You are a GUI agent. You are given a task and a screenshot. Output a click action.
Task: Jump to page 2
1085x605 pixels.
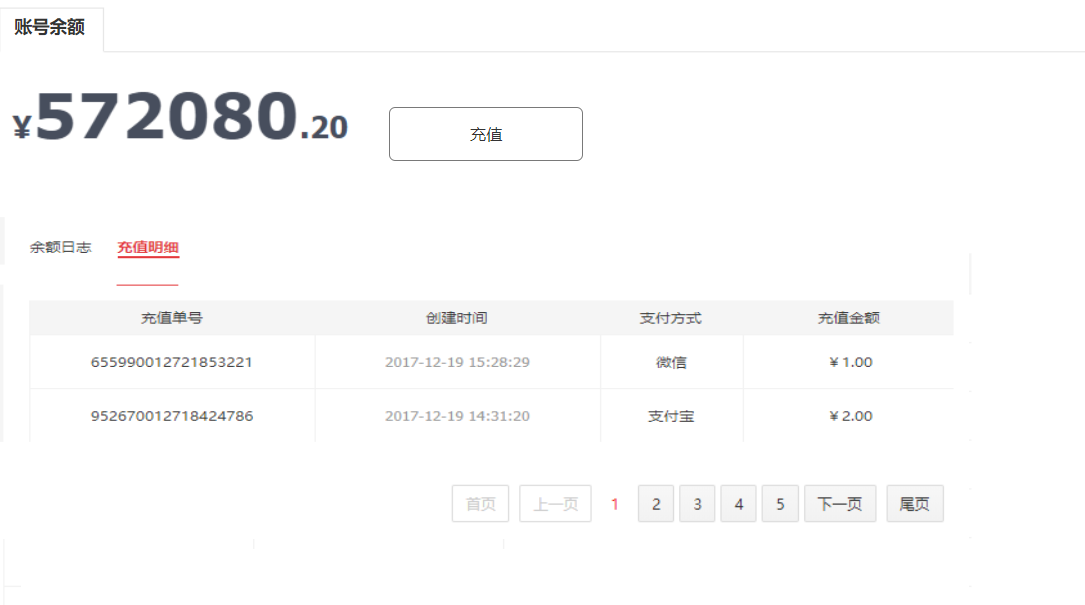click(656, 503)
